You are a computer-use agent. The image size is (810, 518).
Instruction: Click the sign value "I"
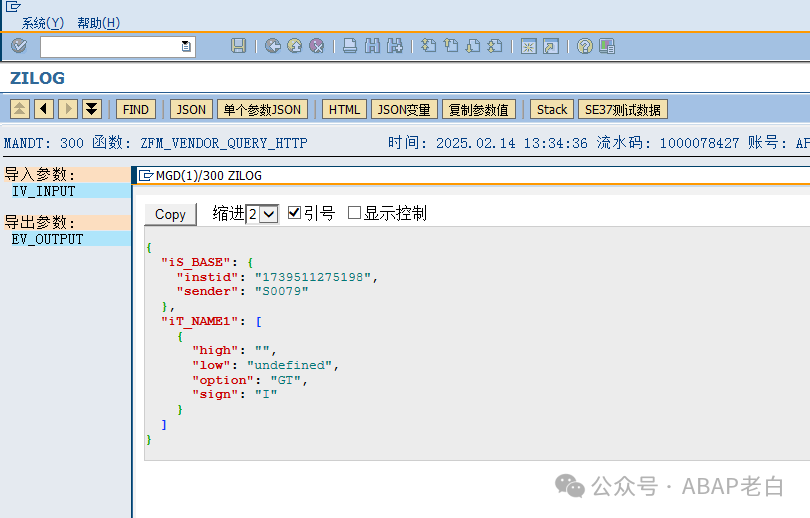coord(266,395)
